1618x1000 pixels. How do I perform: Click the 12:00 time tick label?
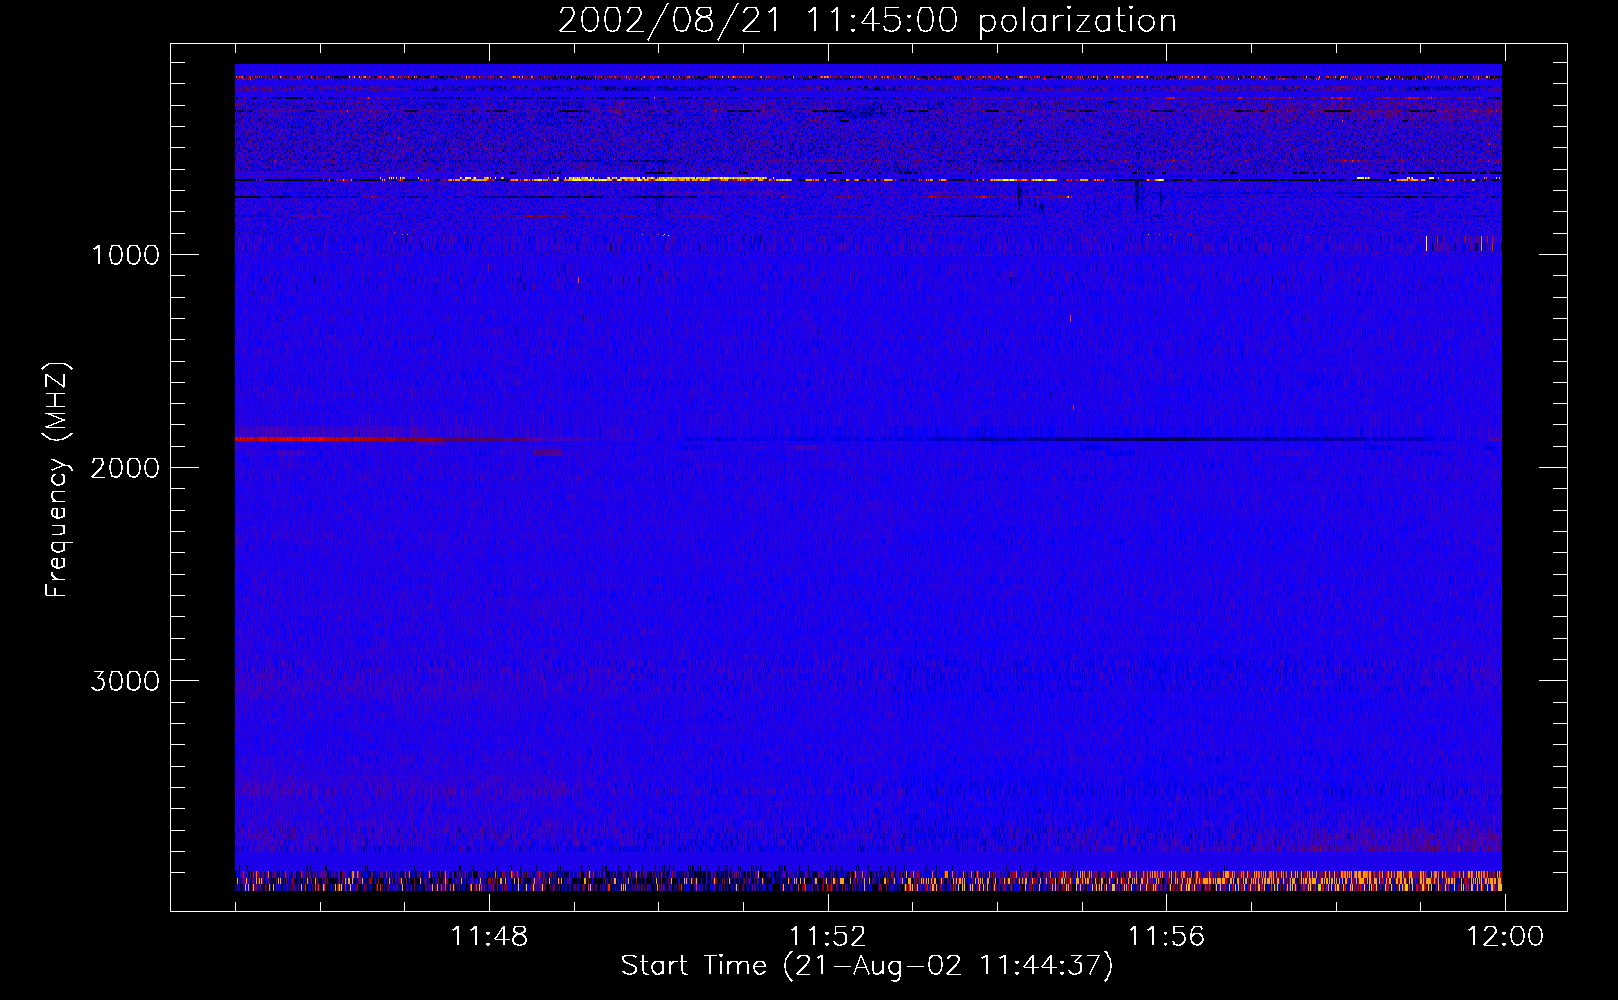1505,937
